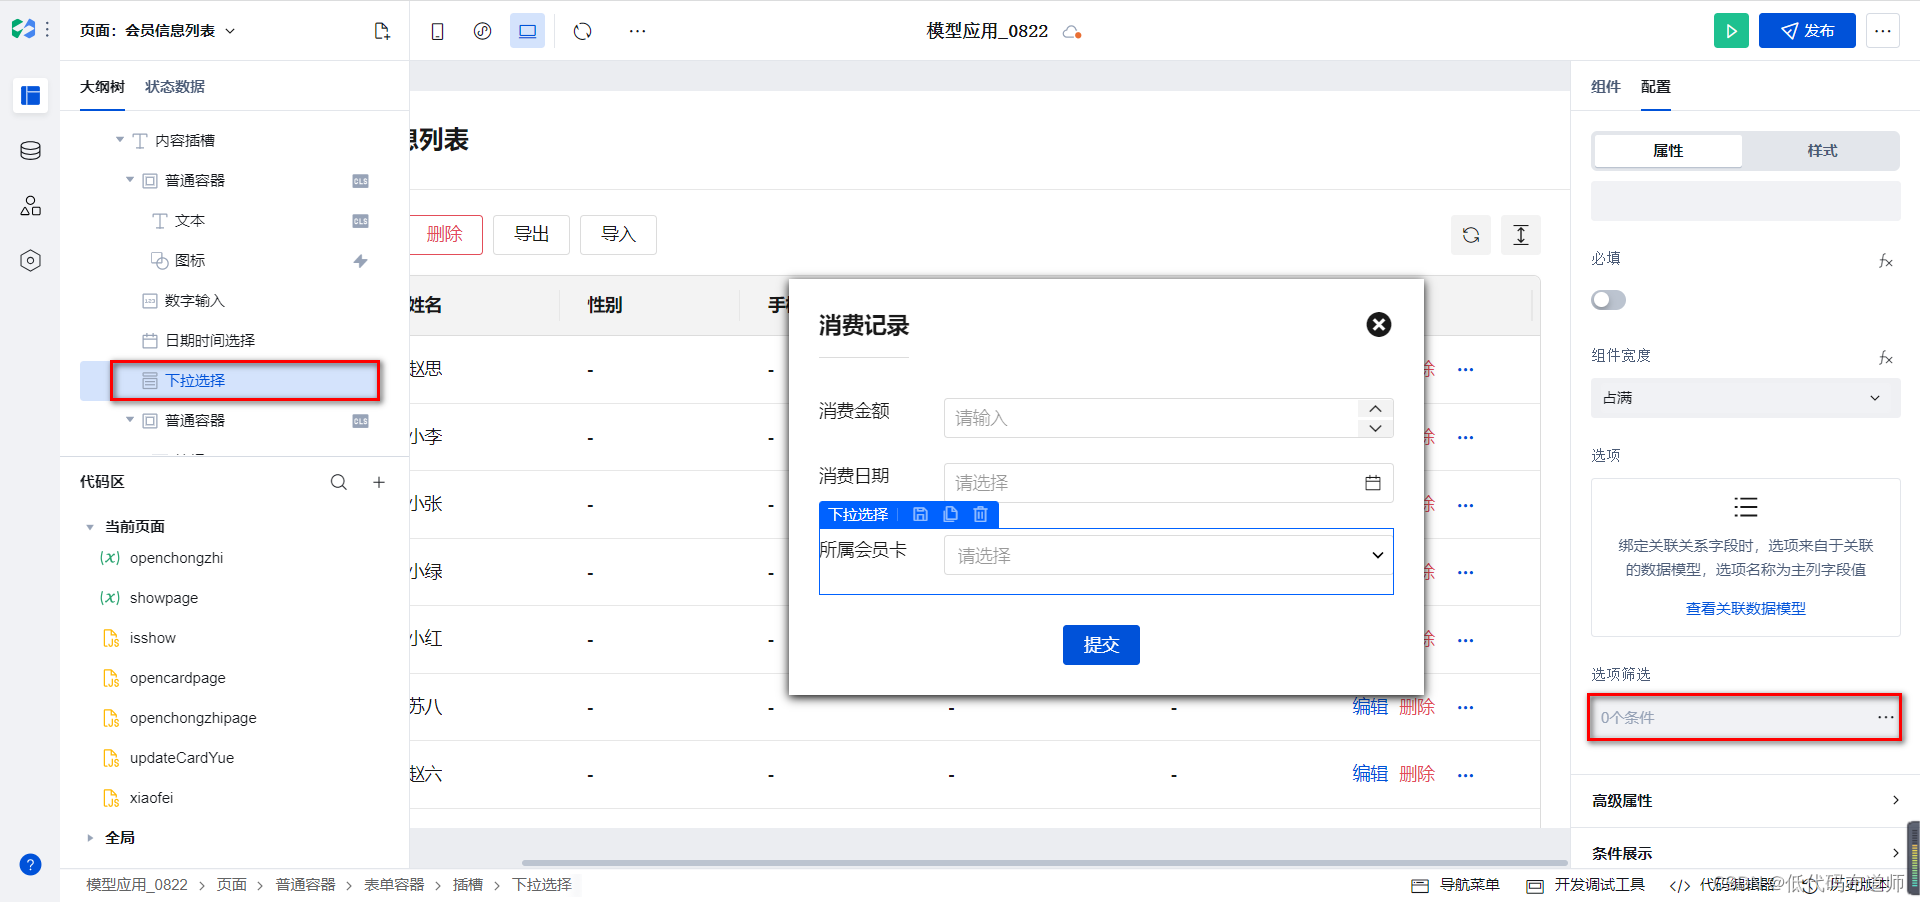Decrease the 消费金额 number stepper
Image resolution: width=1920 pixels, height=902 pixels.
click(1375, 428)
